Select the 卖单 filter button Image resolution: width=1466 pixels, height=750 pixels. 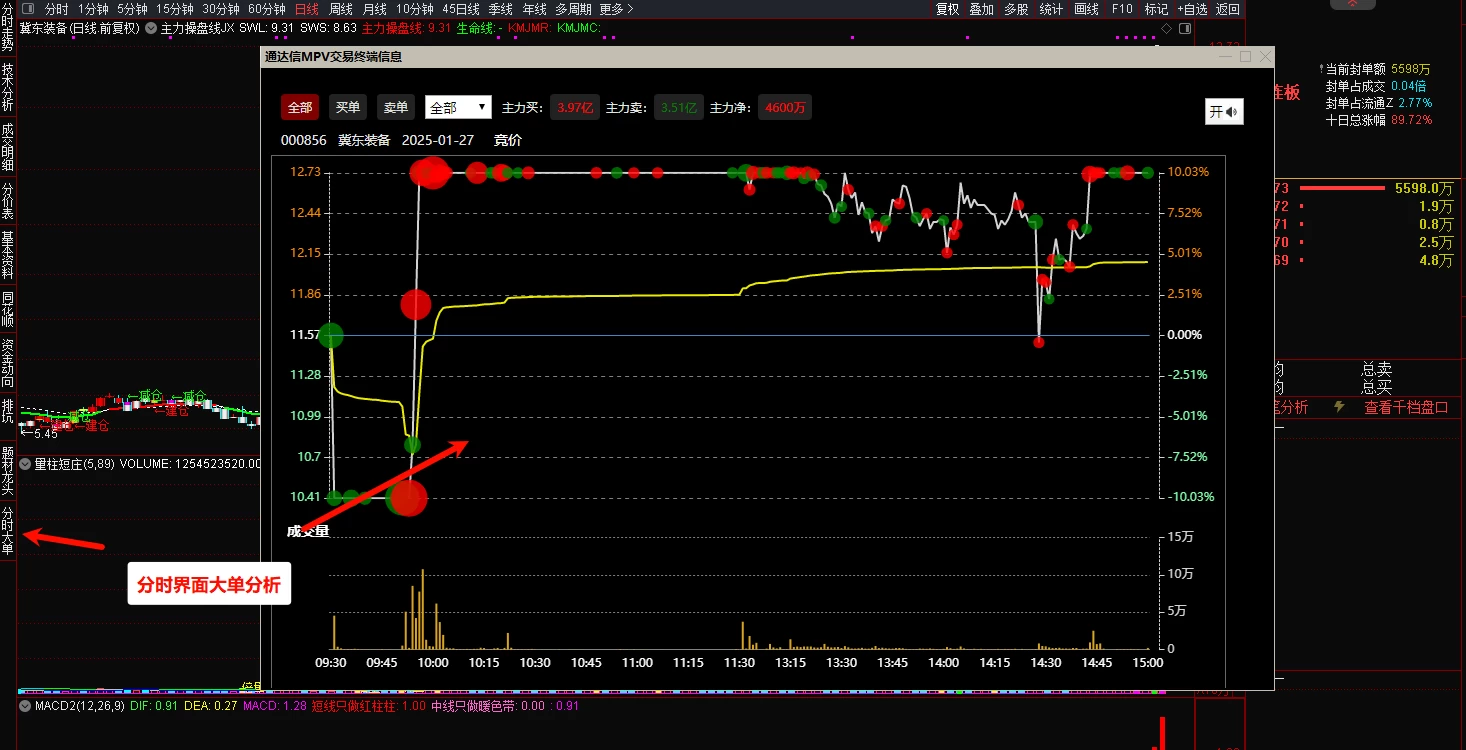tap(396, 107)
